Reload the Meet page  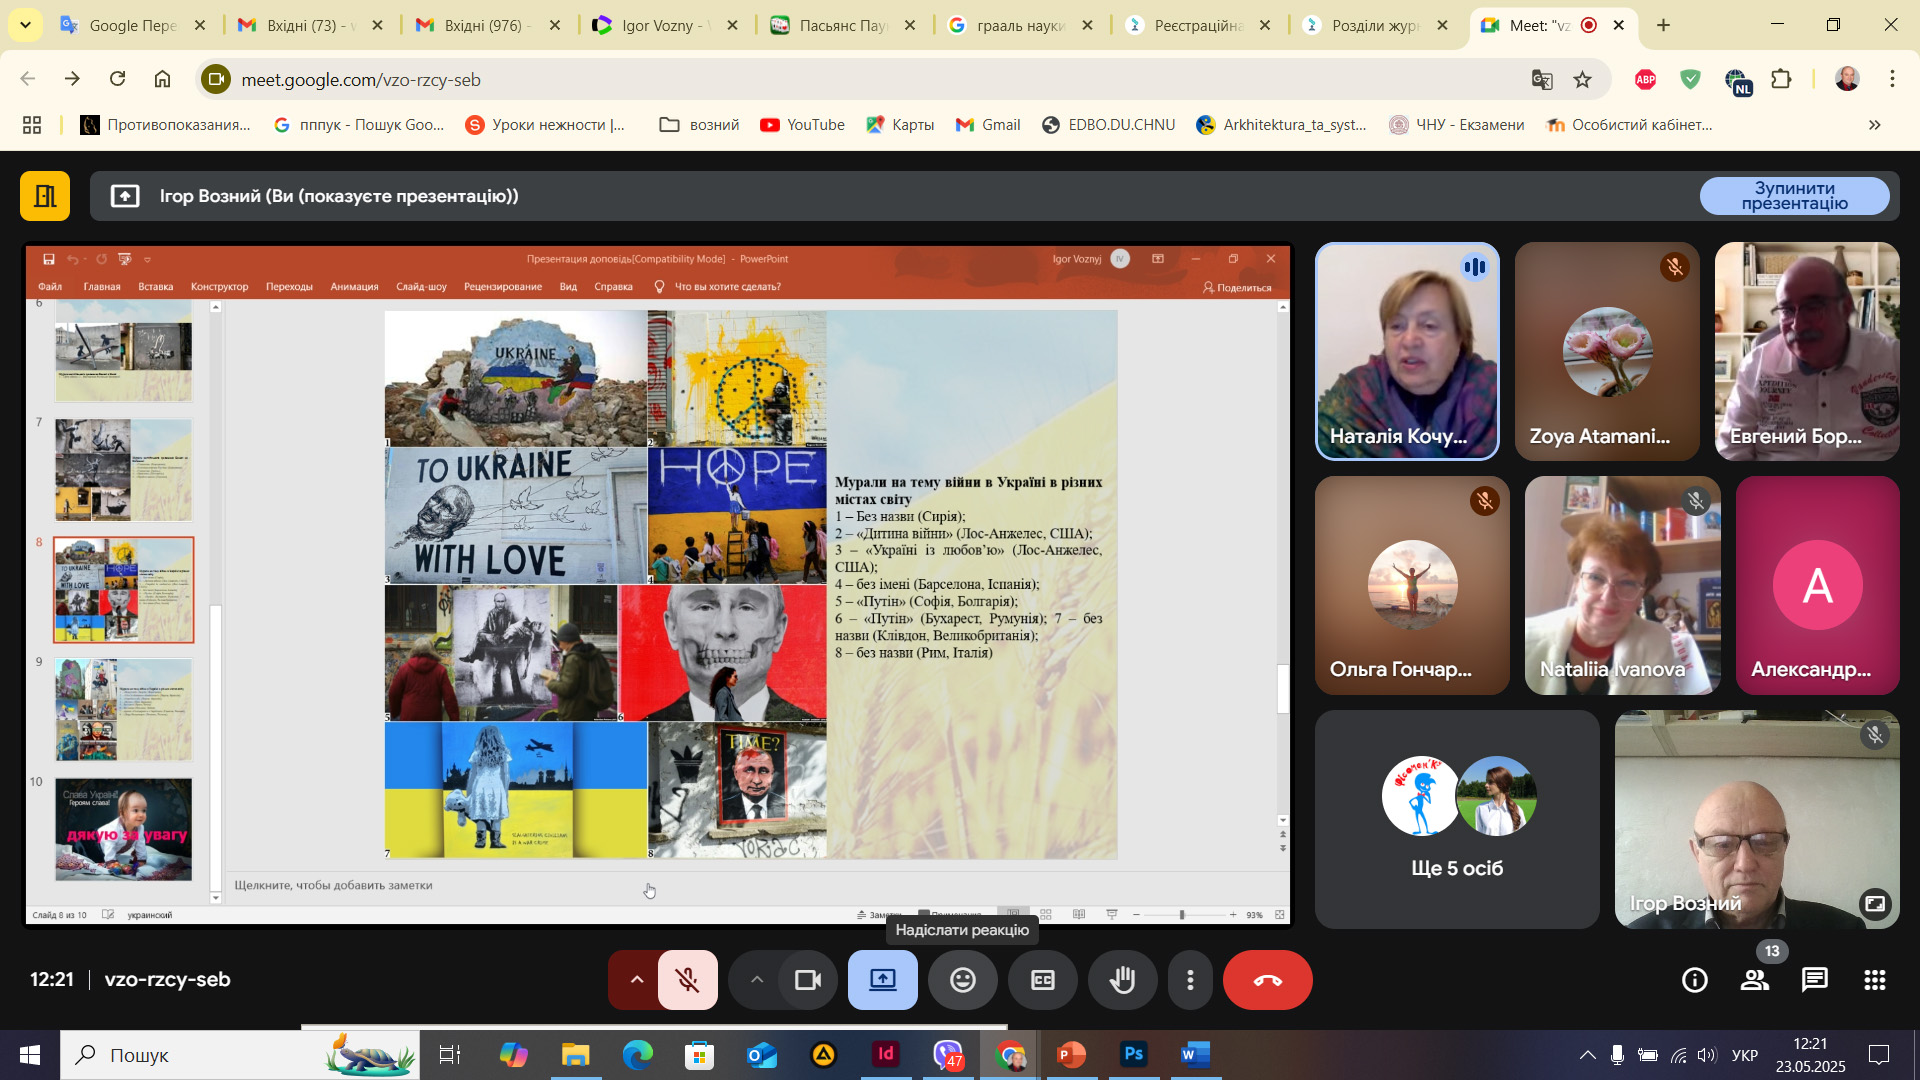click(x=118, y=79)
